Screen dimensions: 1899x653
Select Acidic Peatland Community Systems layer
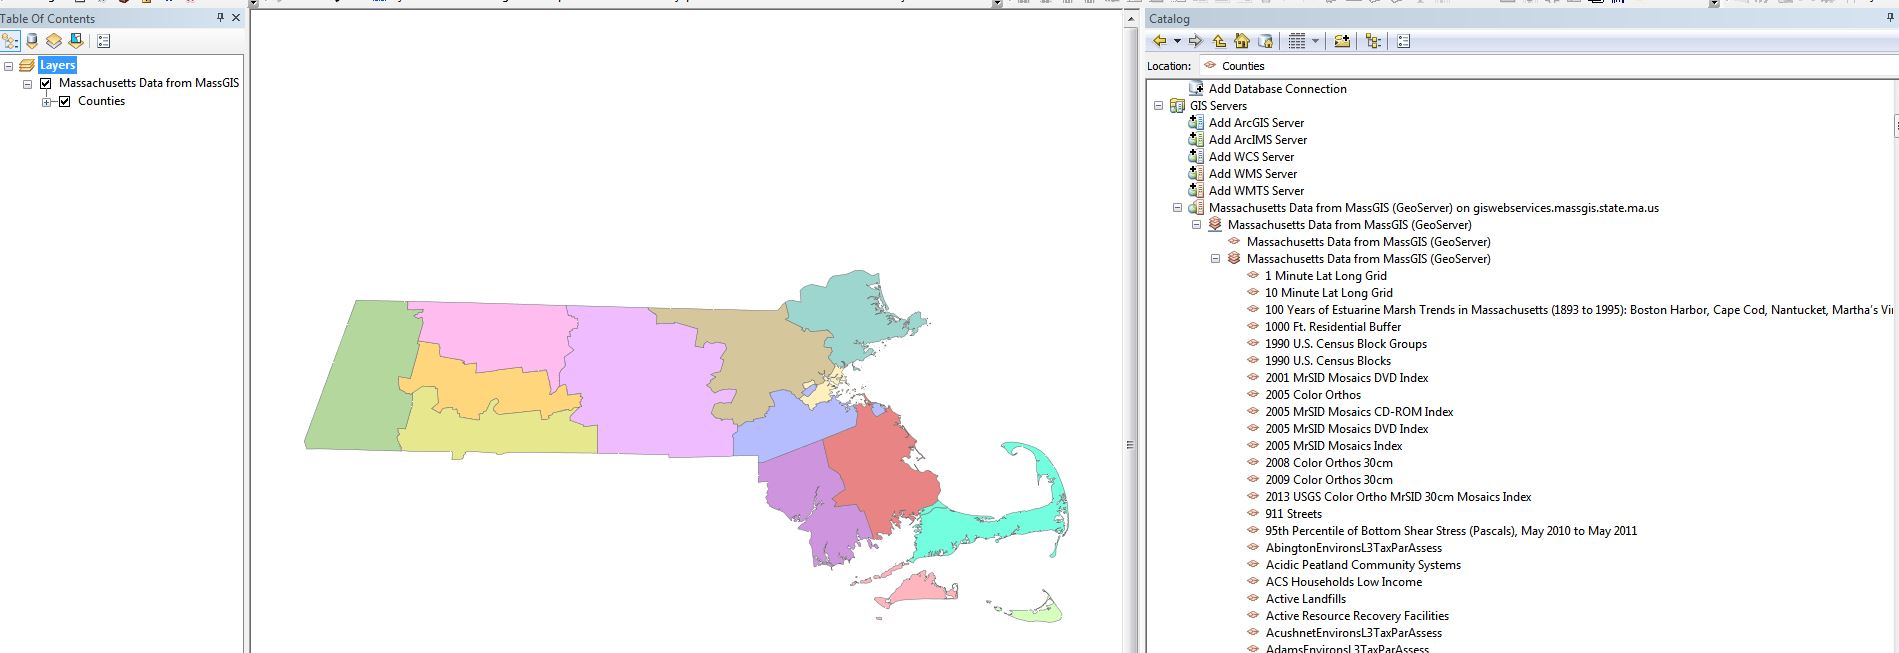pyautogui.click(x=1362, y=565)
